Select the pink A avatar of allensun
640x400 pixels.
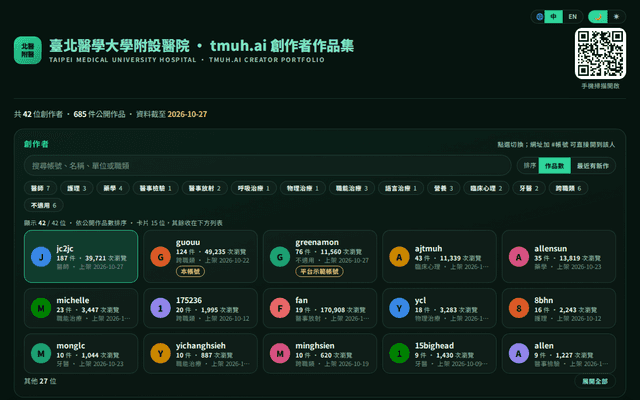click(519, 257)
